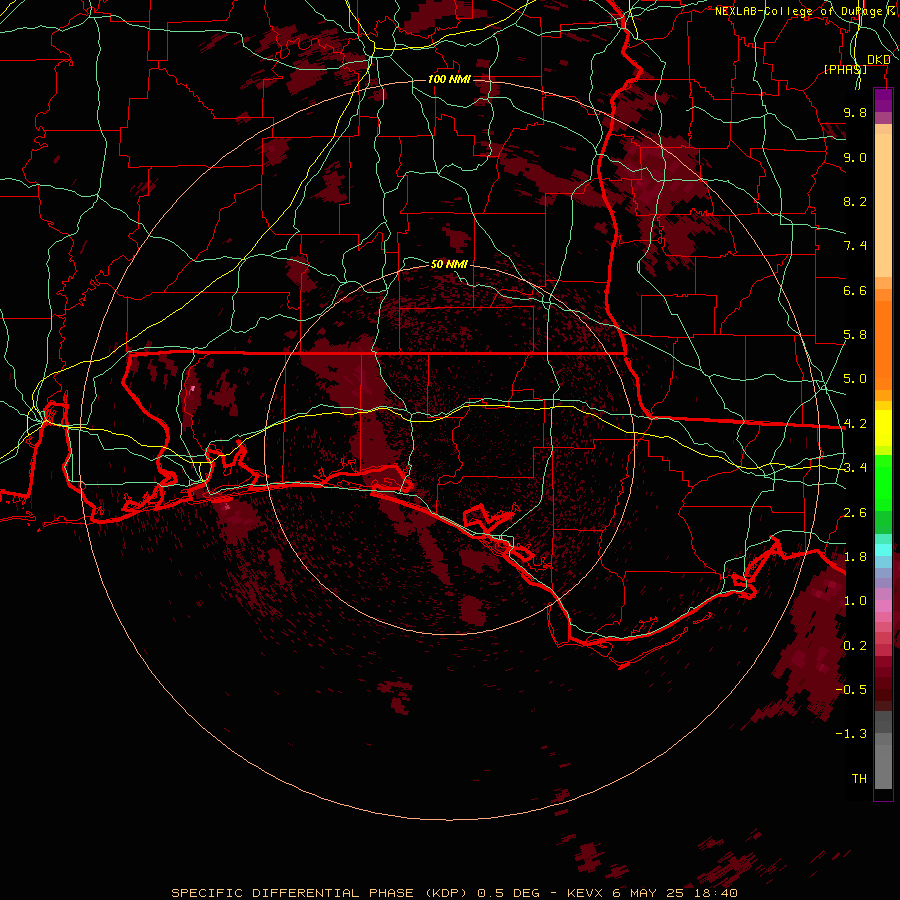
Task: Click the 2.6 value on the color scale
Action: click(855, 513)
